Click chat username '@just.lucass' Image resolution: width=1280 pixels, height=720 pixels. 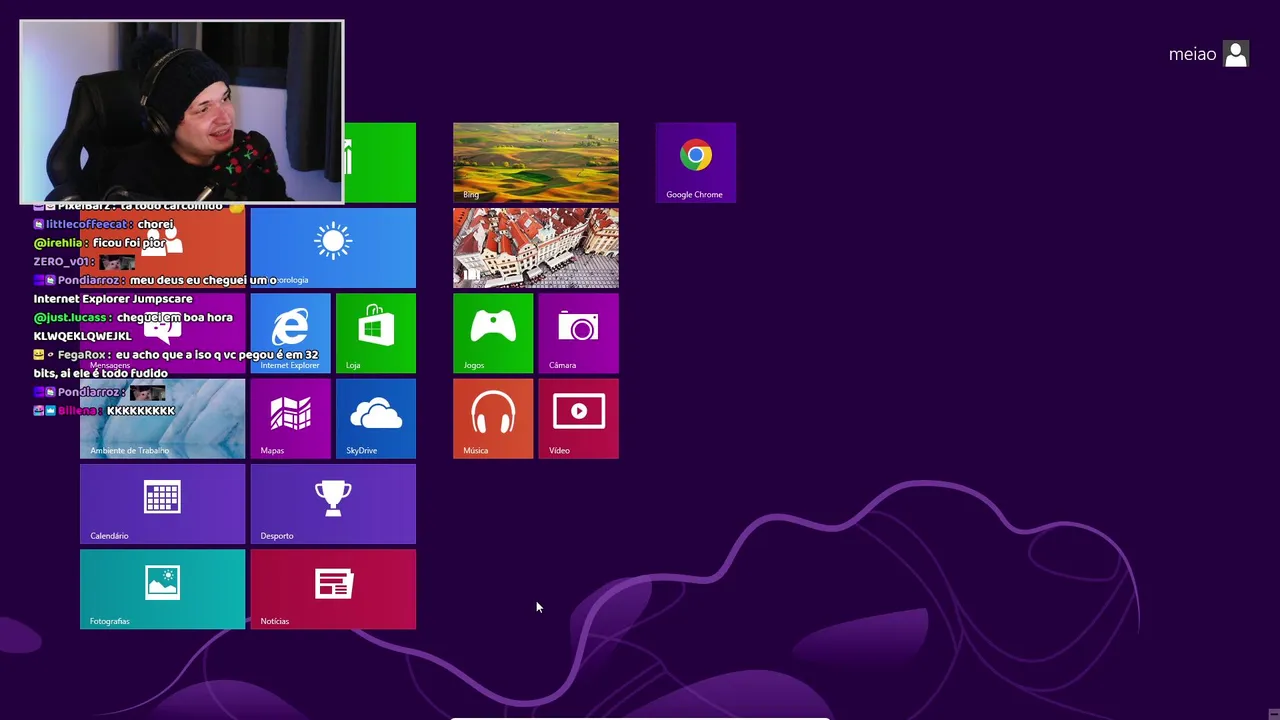coord(70,317)
